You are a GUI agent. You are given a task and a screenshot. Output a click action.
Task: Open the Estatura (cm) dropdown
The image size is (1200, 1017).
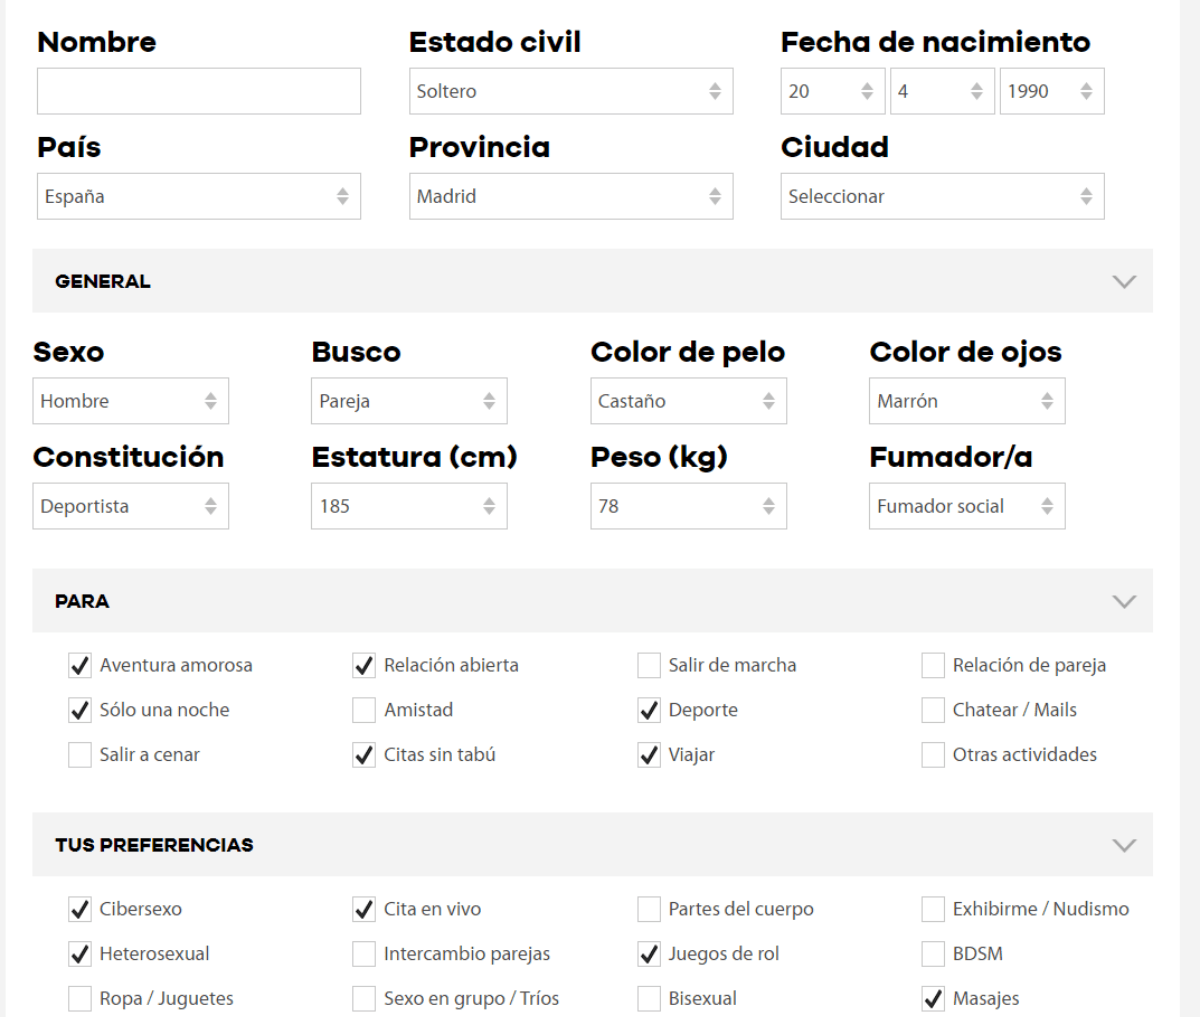point(408,506)
